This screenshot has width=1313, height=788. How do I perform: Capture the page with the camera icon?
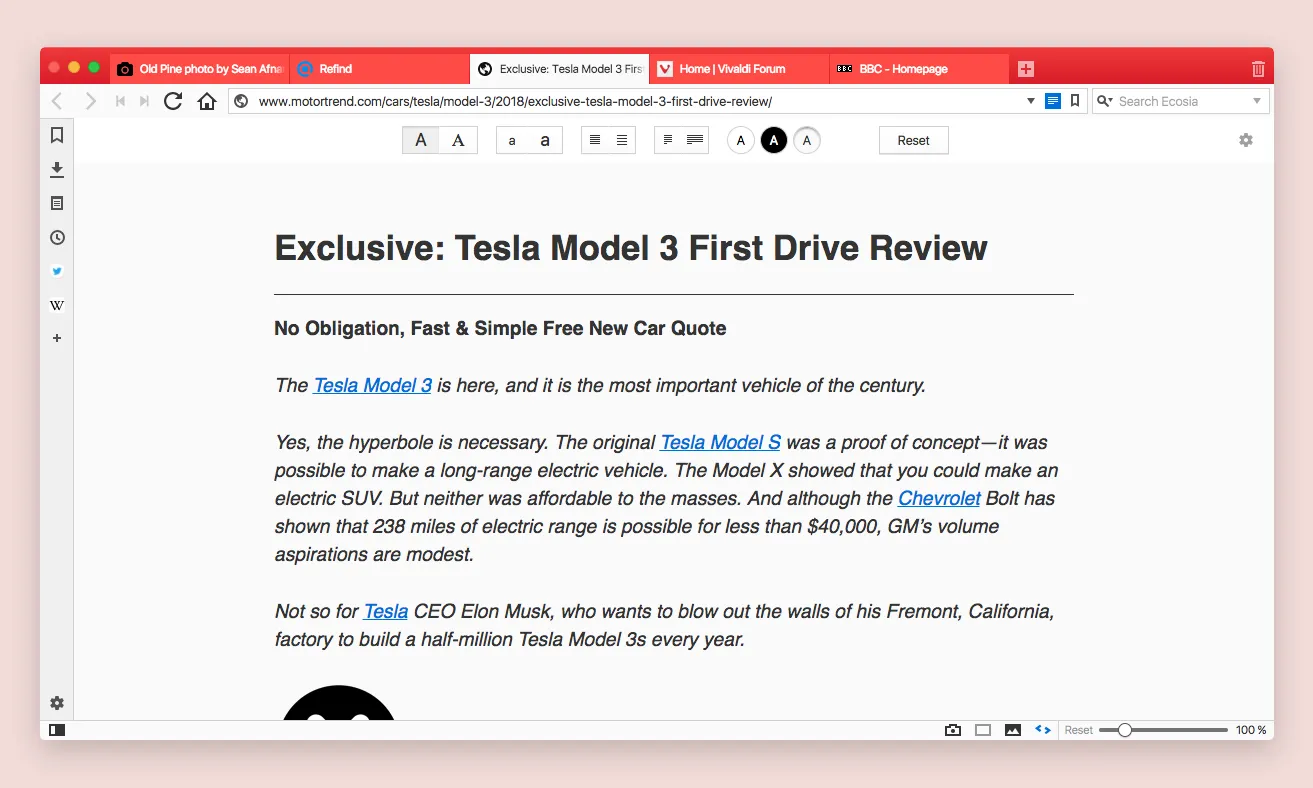953,730
